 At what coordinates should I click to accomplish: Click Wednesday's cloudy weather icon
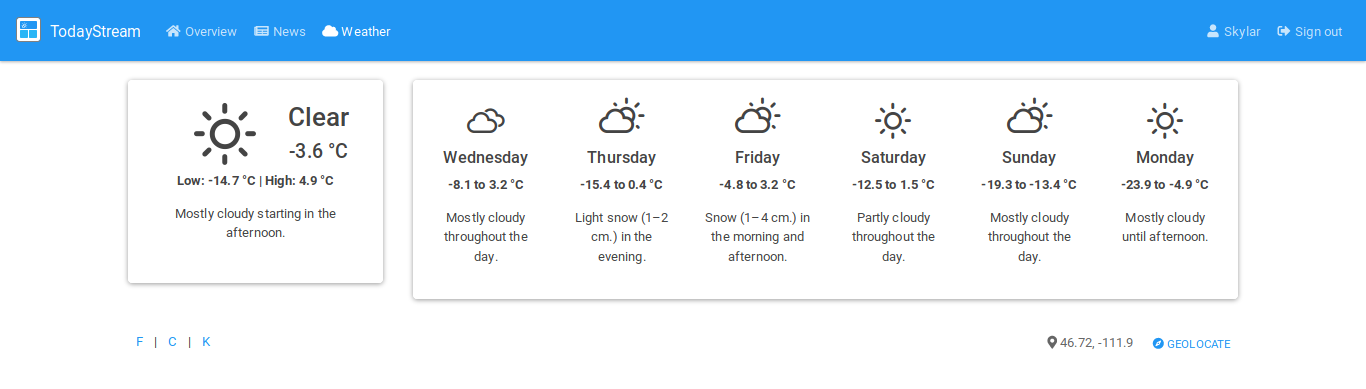[485, 121]
